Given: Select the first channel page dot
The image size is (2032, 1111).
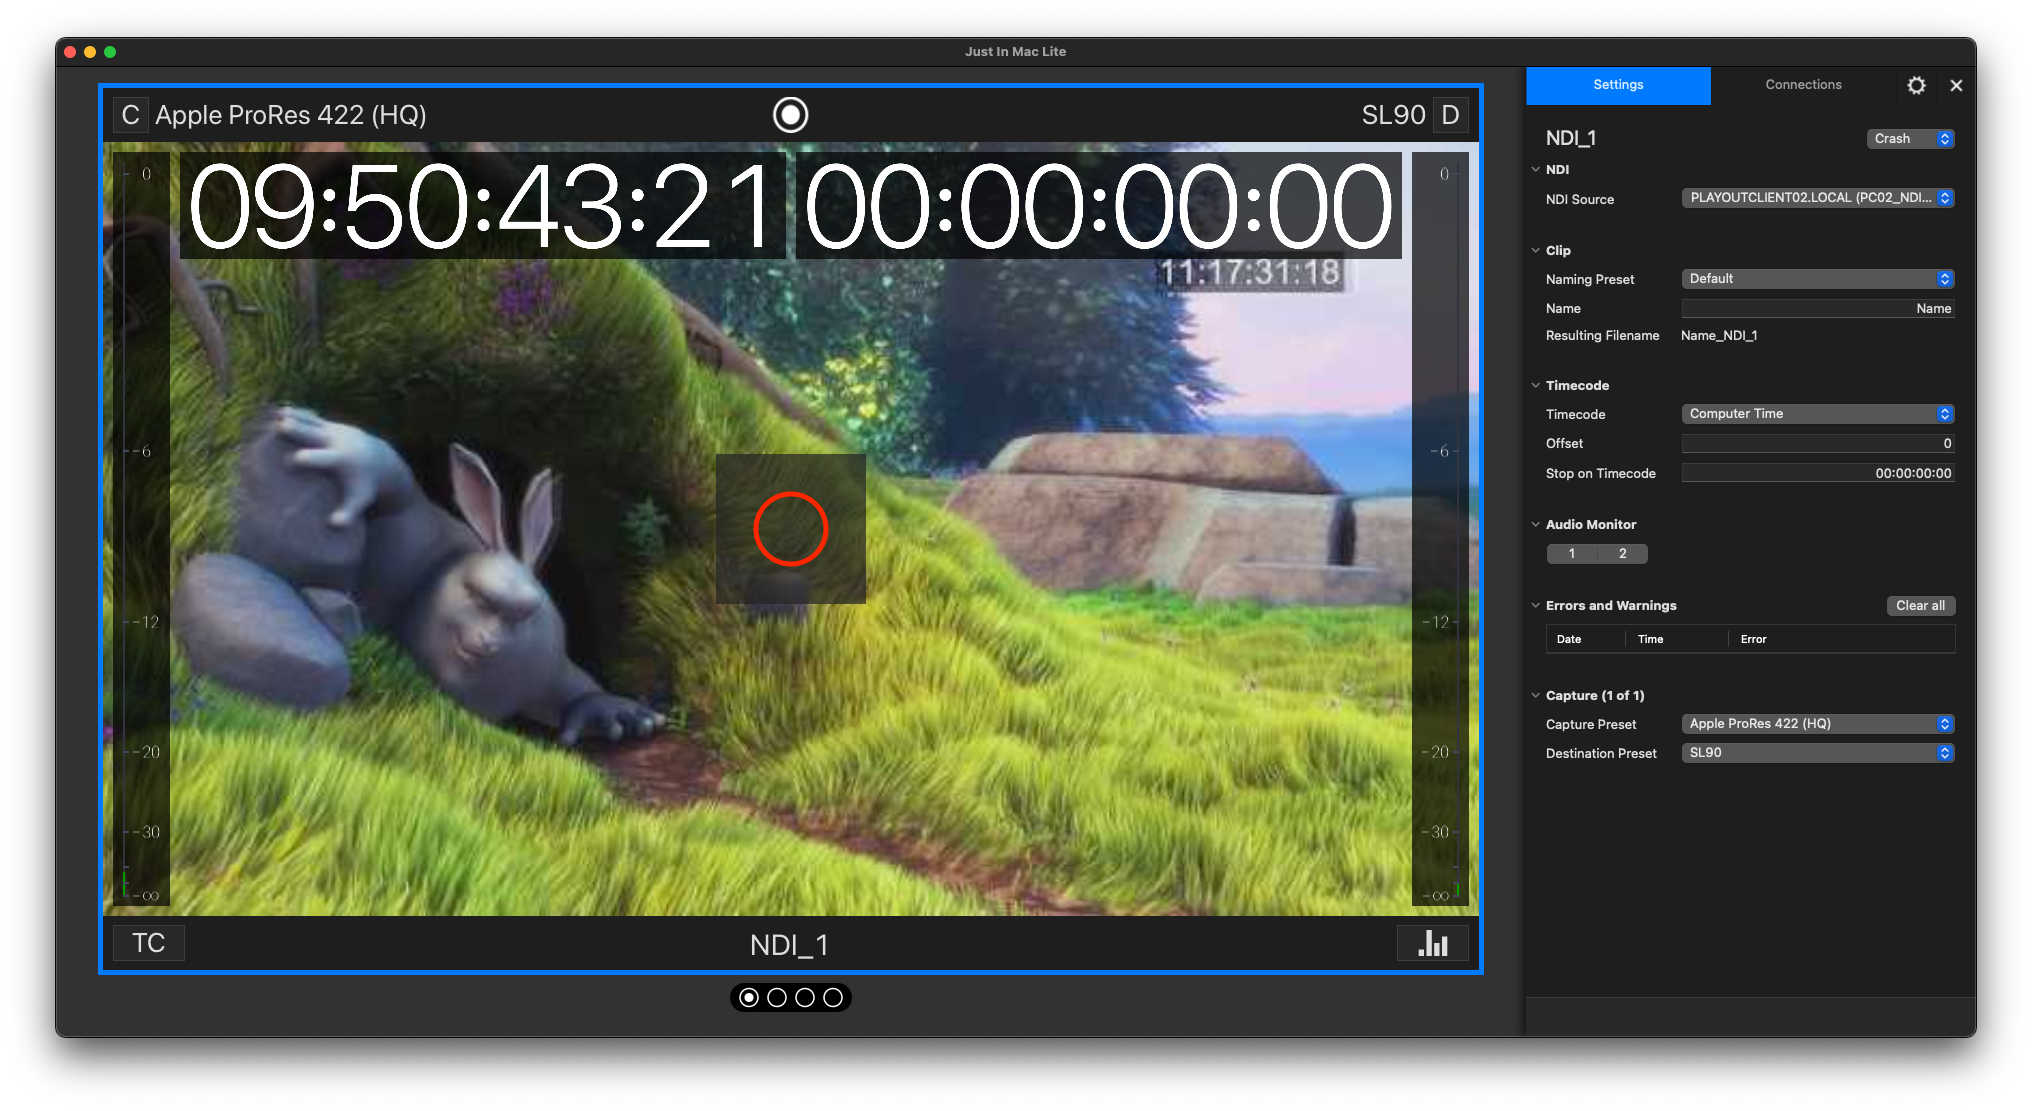Looking at the screenshot, I should tap(749, 997).
